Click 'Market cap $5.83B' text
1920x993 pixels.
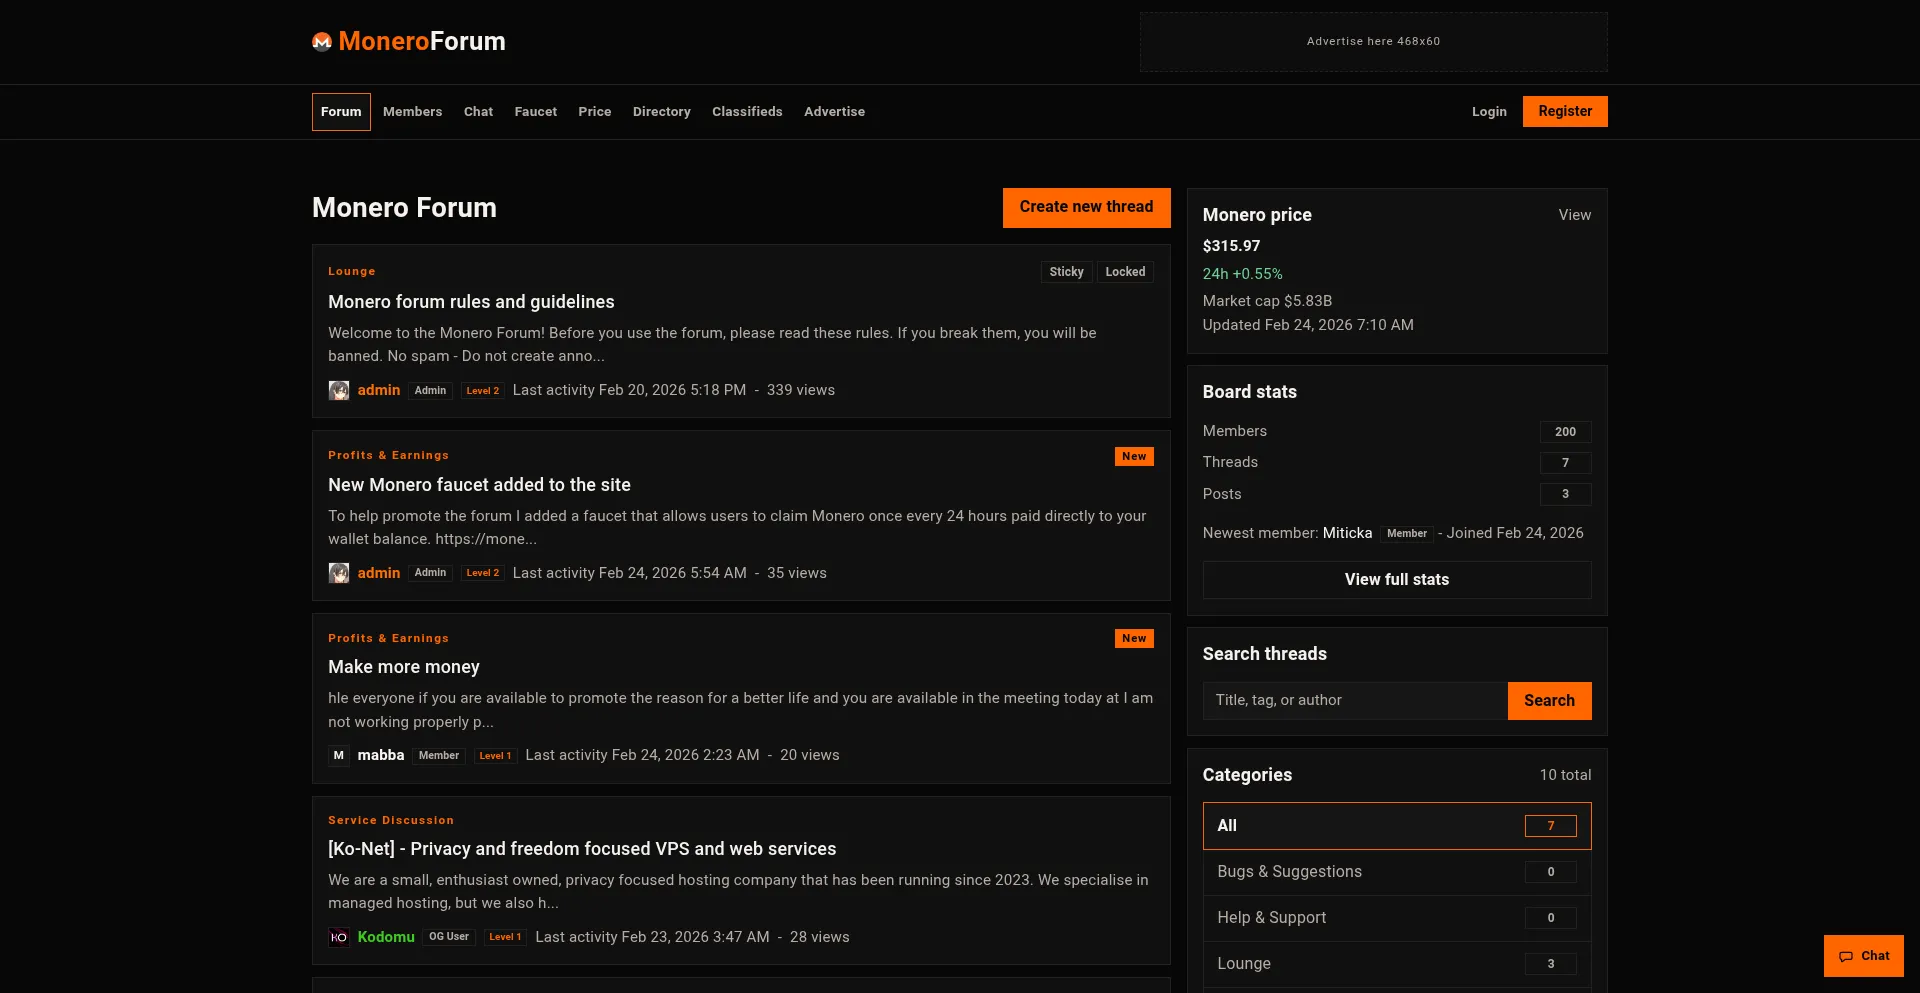coord(1267,301)
